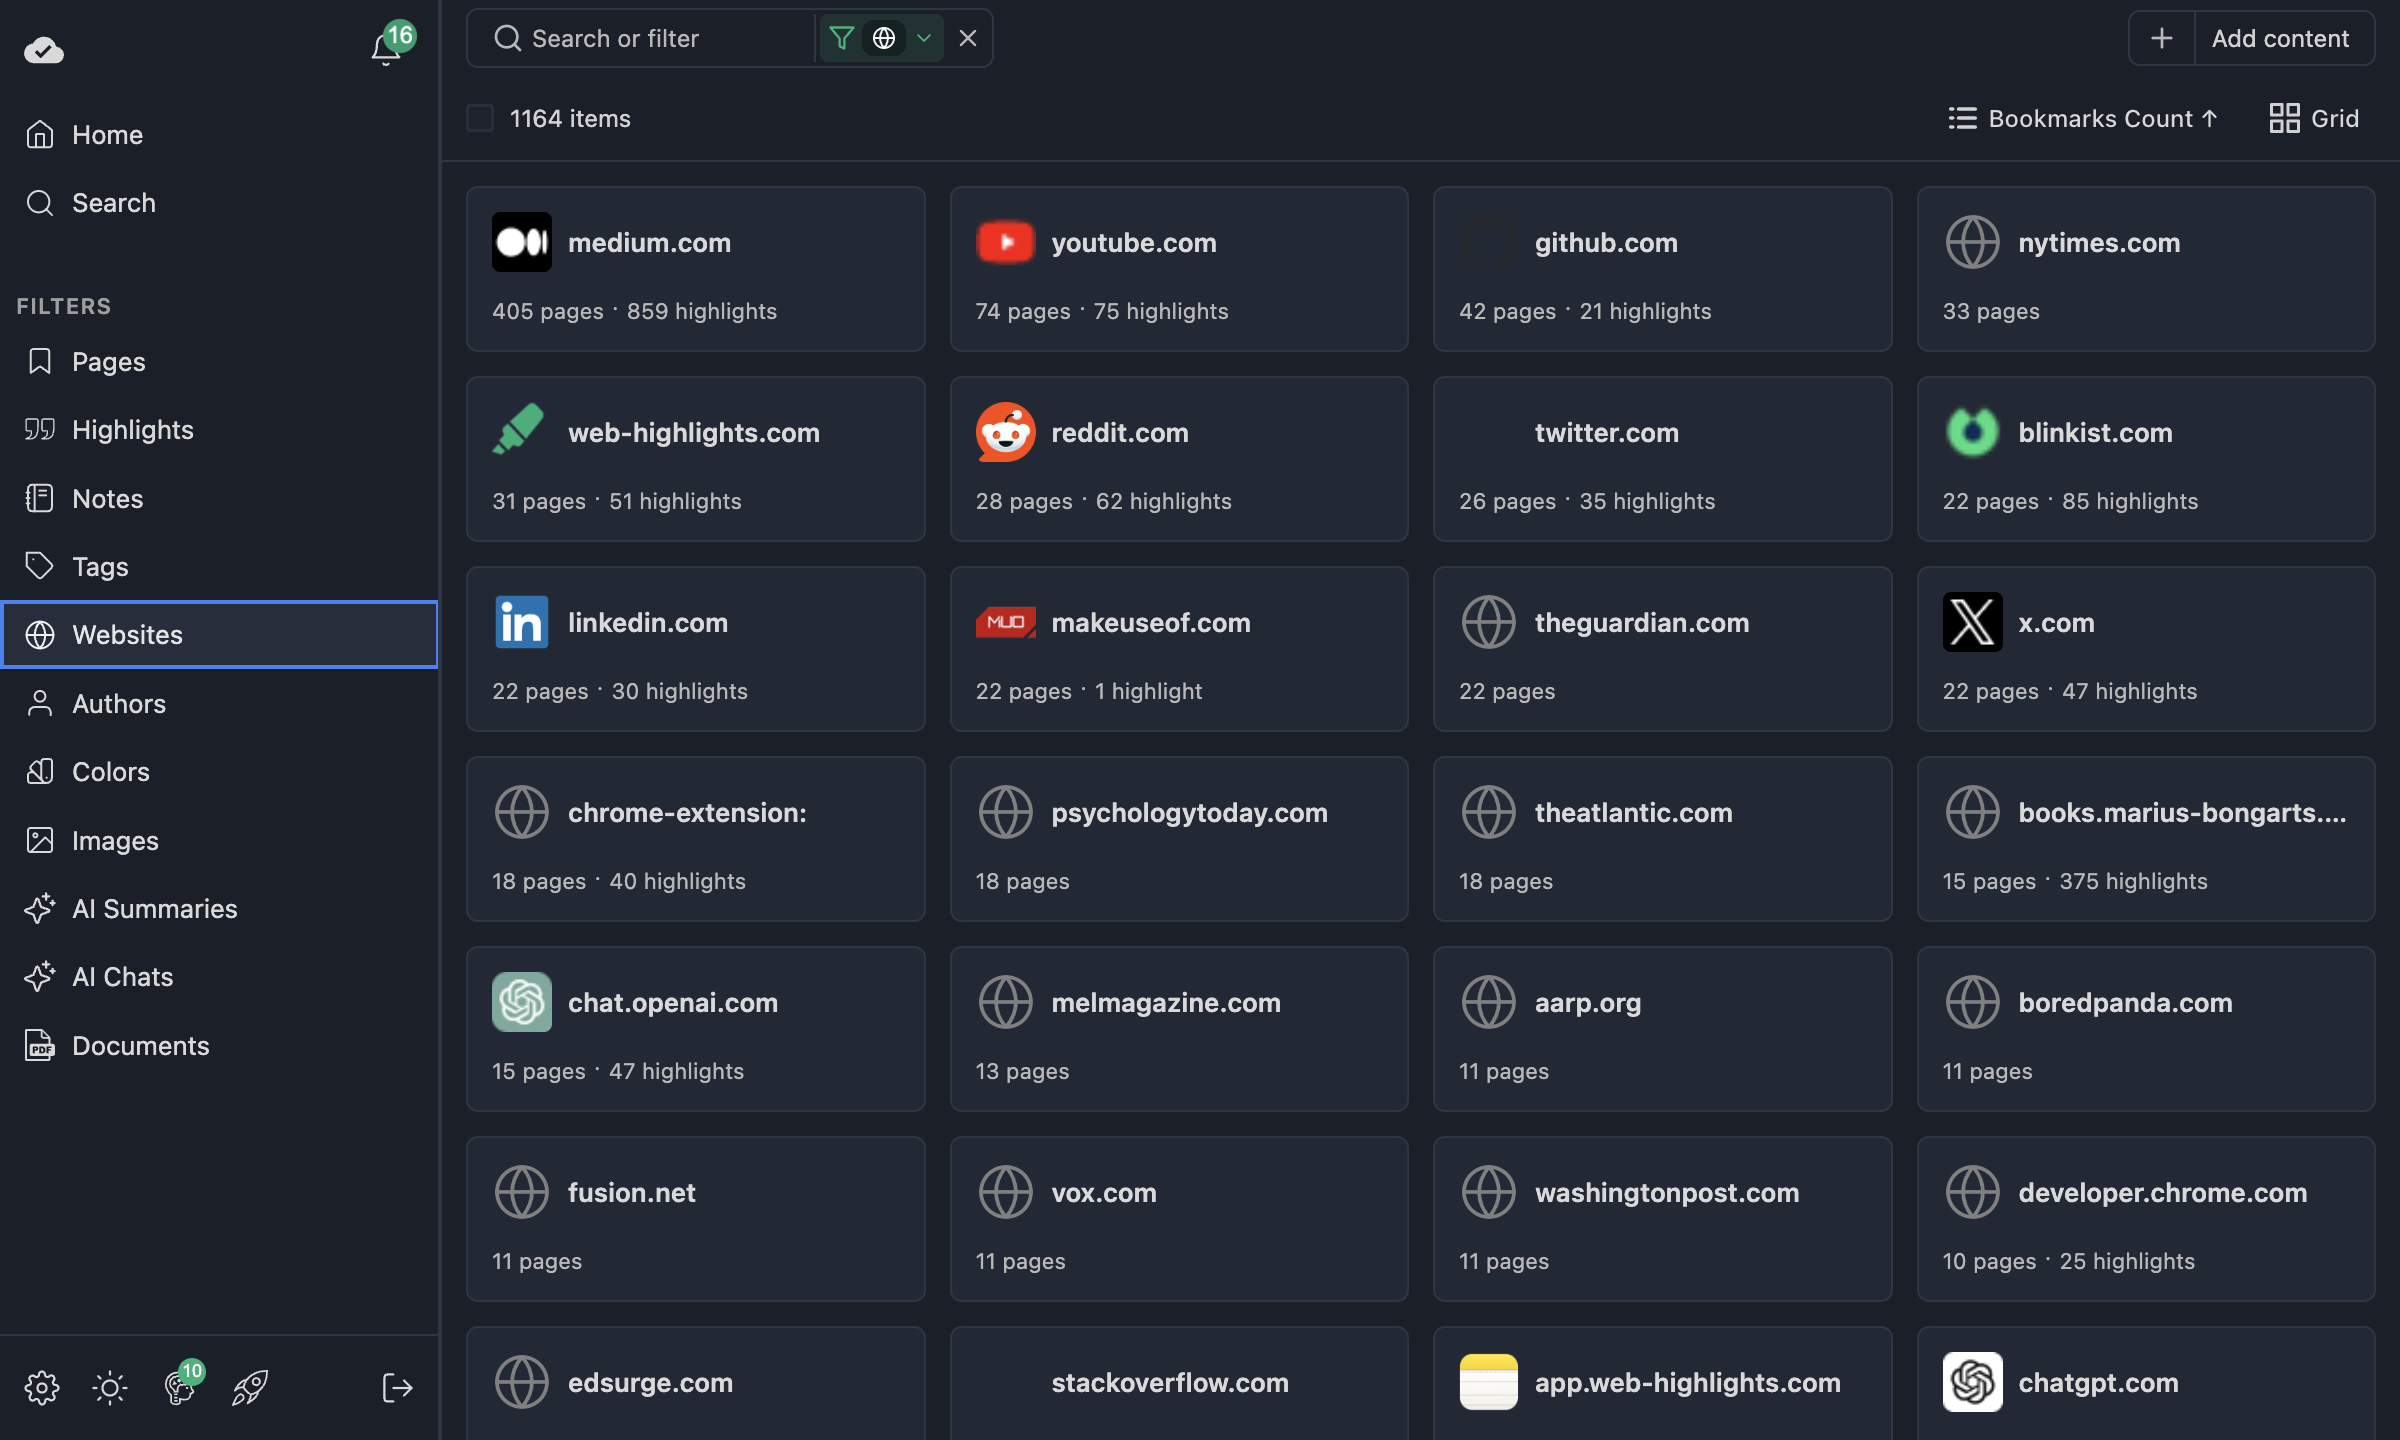Clear the active website filter with the X
Image resolution: width=2400 pixels, height=1440 pixels.
coord(966,38)
